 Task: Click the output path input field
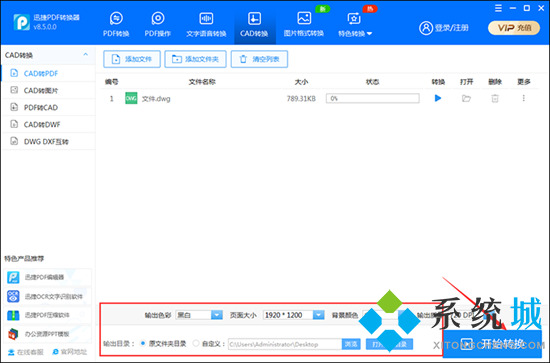tap(285, 344)
